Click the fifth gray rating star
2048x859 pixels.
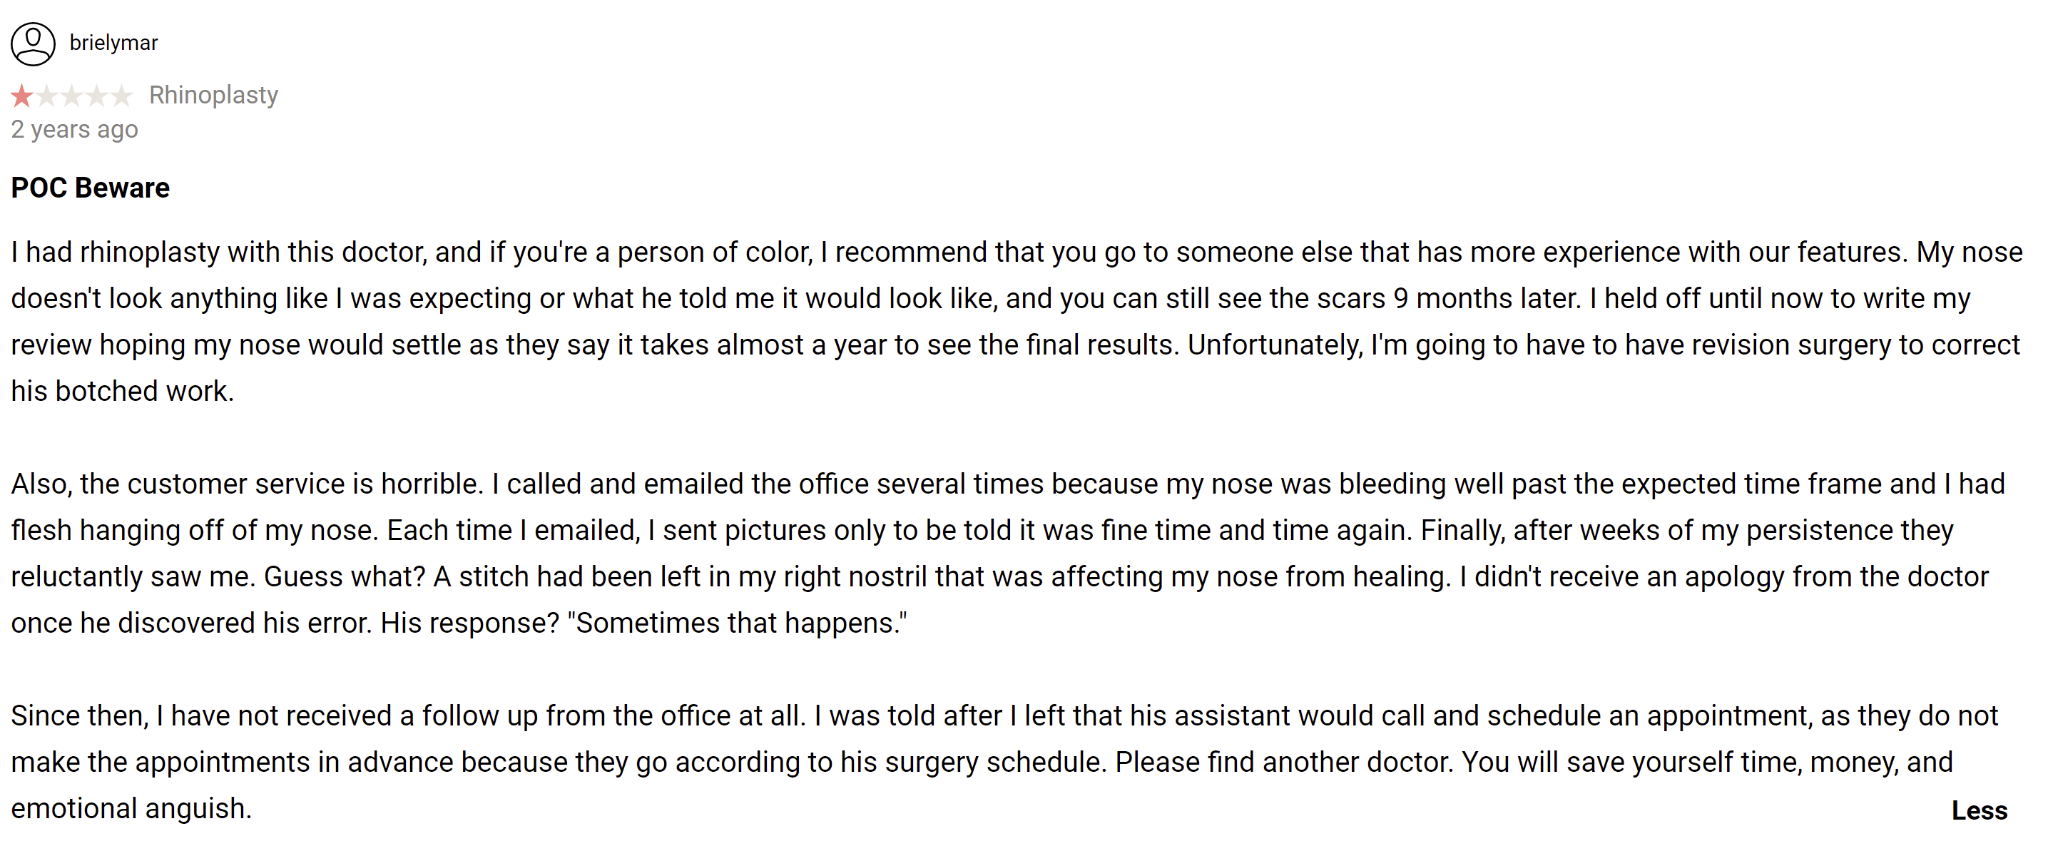pos(121,96)
